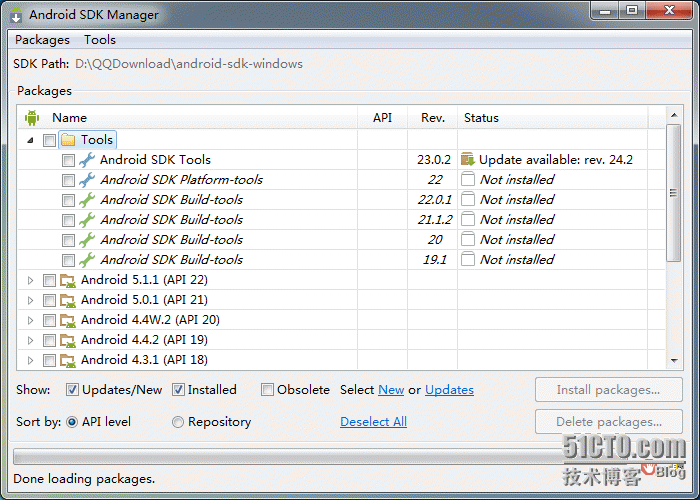Click the wrench icon for Build-tools rev 20
The width and height of the screenshot is (700, 500).
(87, 240)
